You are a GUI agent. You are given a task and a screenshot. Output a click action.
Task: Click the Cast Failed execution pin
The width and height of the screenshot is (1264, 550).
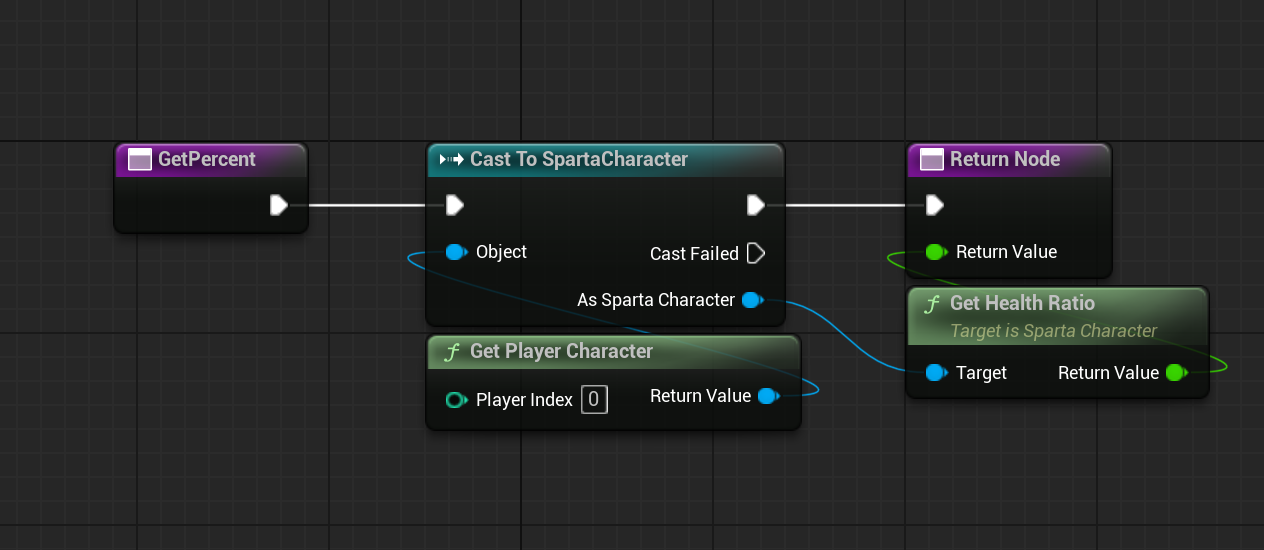click(x=756, y=253)
